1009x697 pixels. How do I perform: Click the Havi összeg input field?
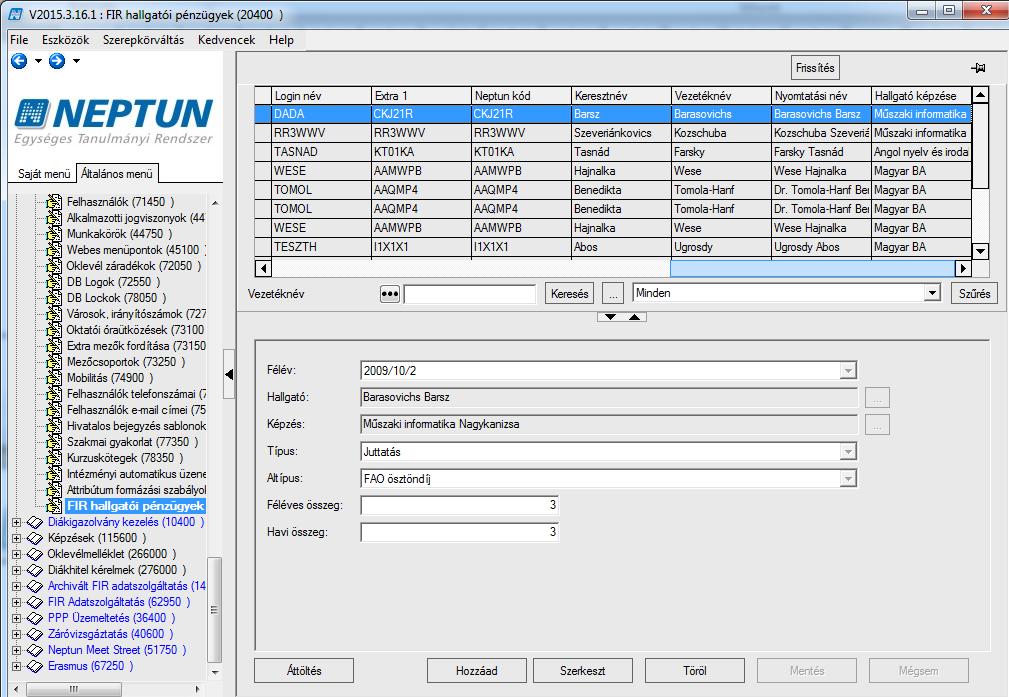coord(459,532)
